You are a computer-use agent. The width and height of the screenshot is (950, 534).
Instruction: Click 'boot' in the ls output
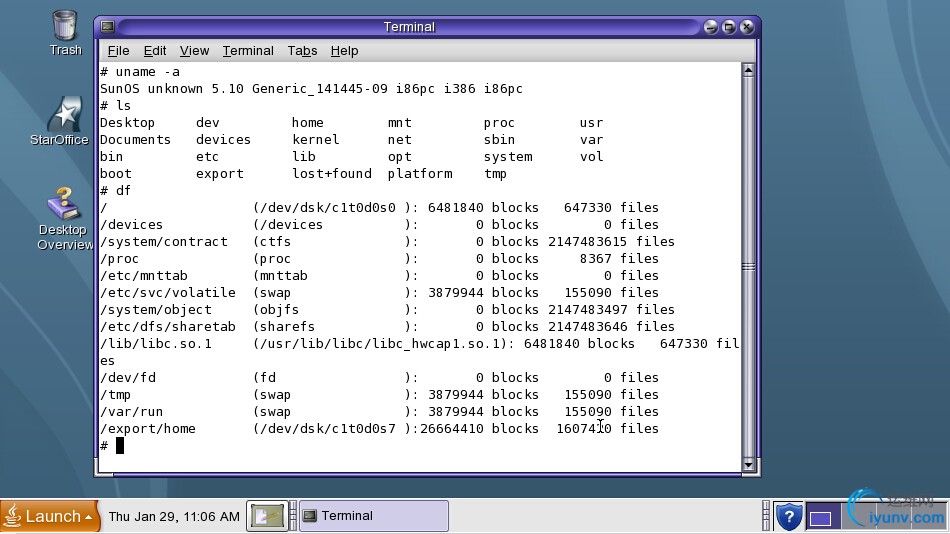pos(115,173)
